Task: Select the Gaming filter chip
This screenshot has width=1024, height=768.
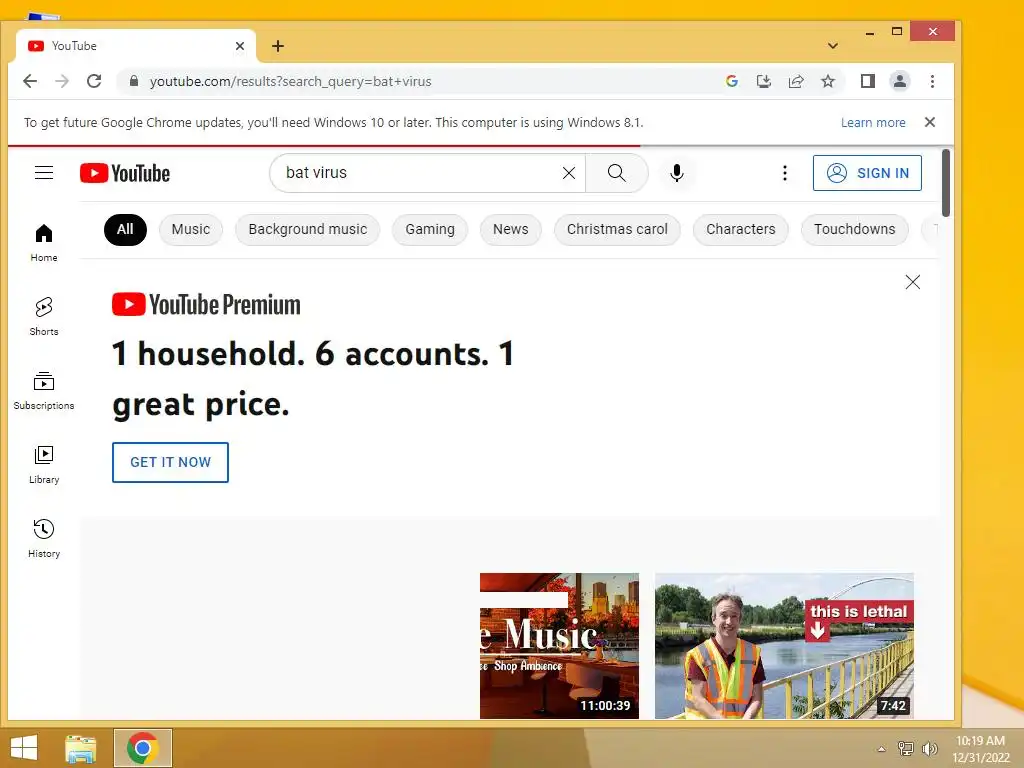Action: pyautogui.click(x=430, y=229)
